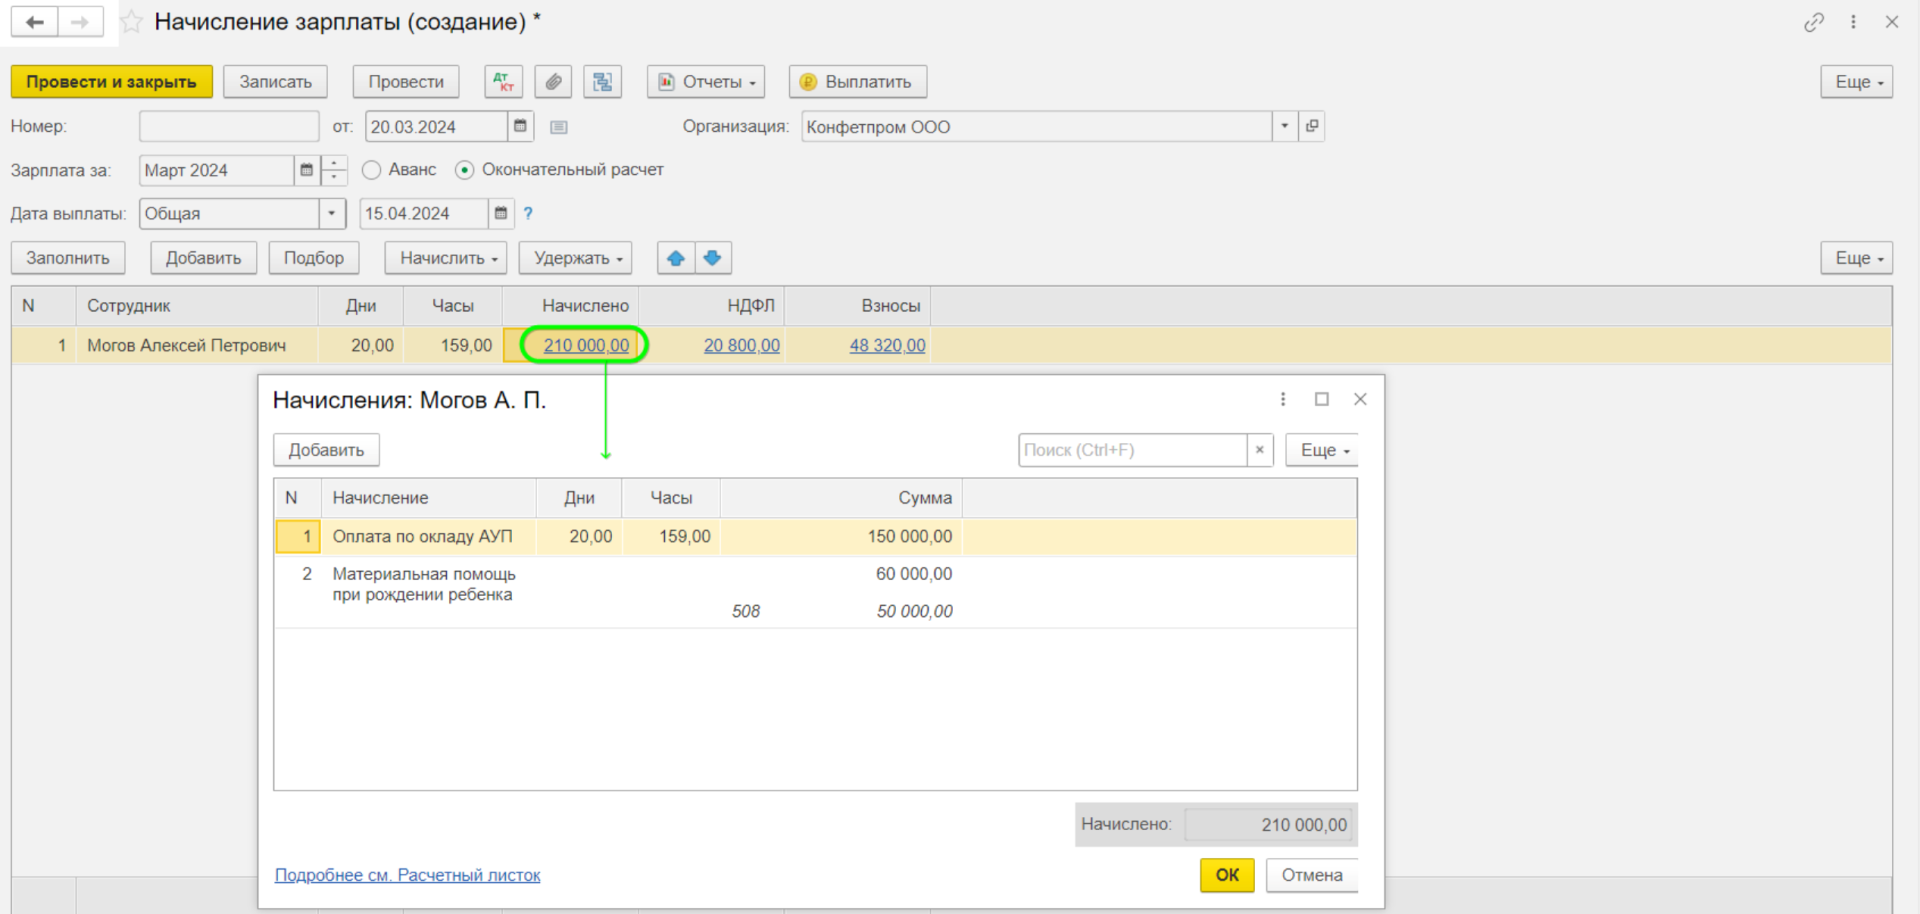Click Записать button
The width and height of the screenshot is (1920, 914).
point(275,82)
